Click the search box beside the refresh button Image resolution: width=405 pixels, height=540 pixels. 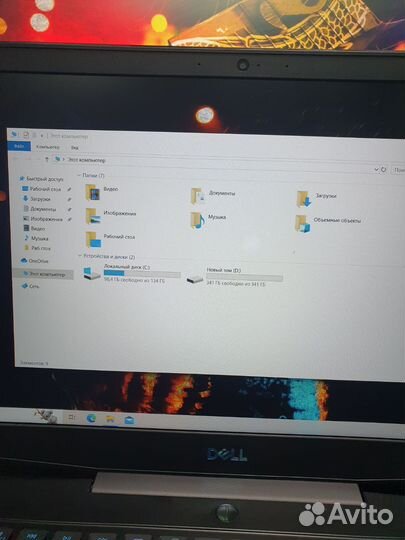(398, 170)
